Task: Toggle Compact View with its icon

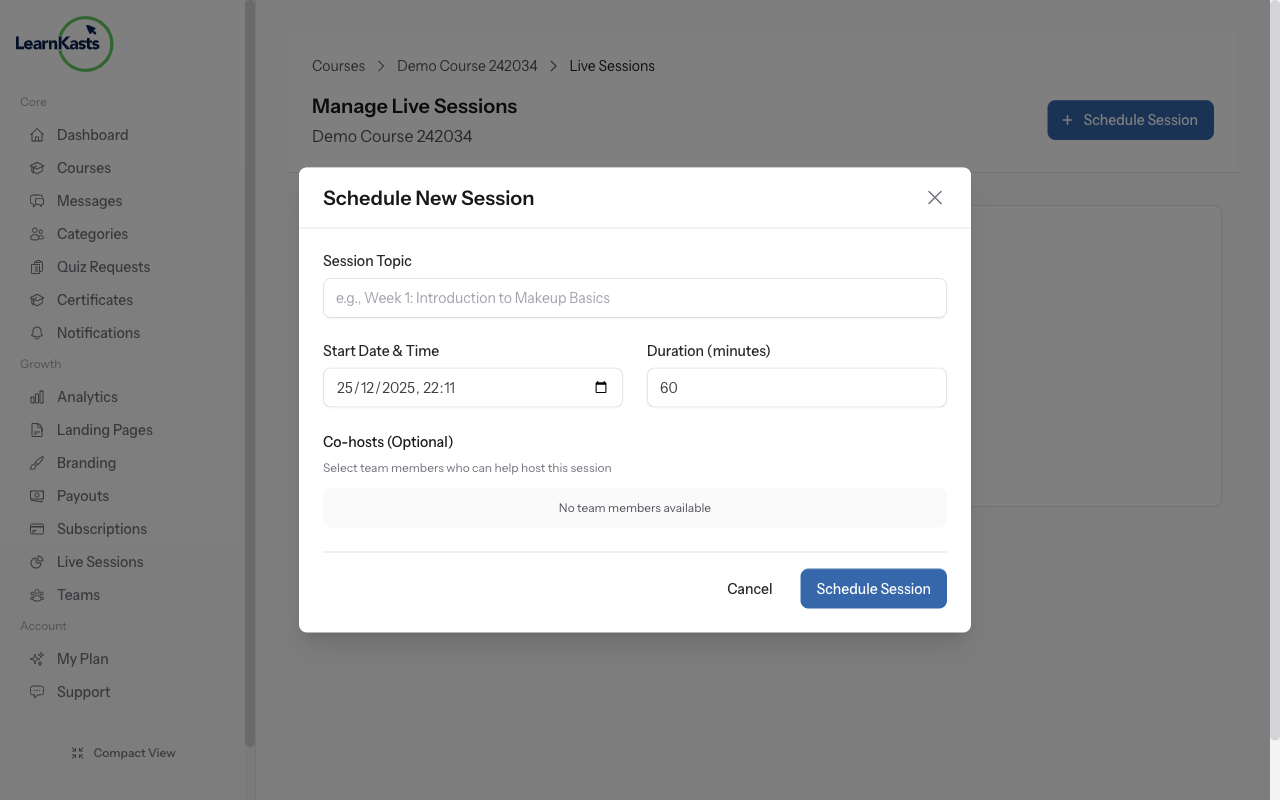Action: [78, 752]
